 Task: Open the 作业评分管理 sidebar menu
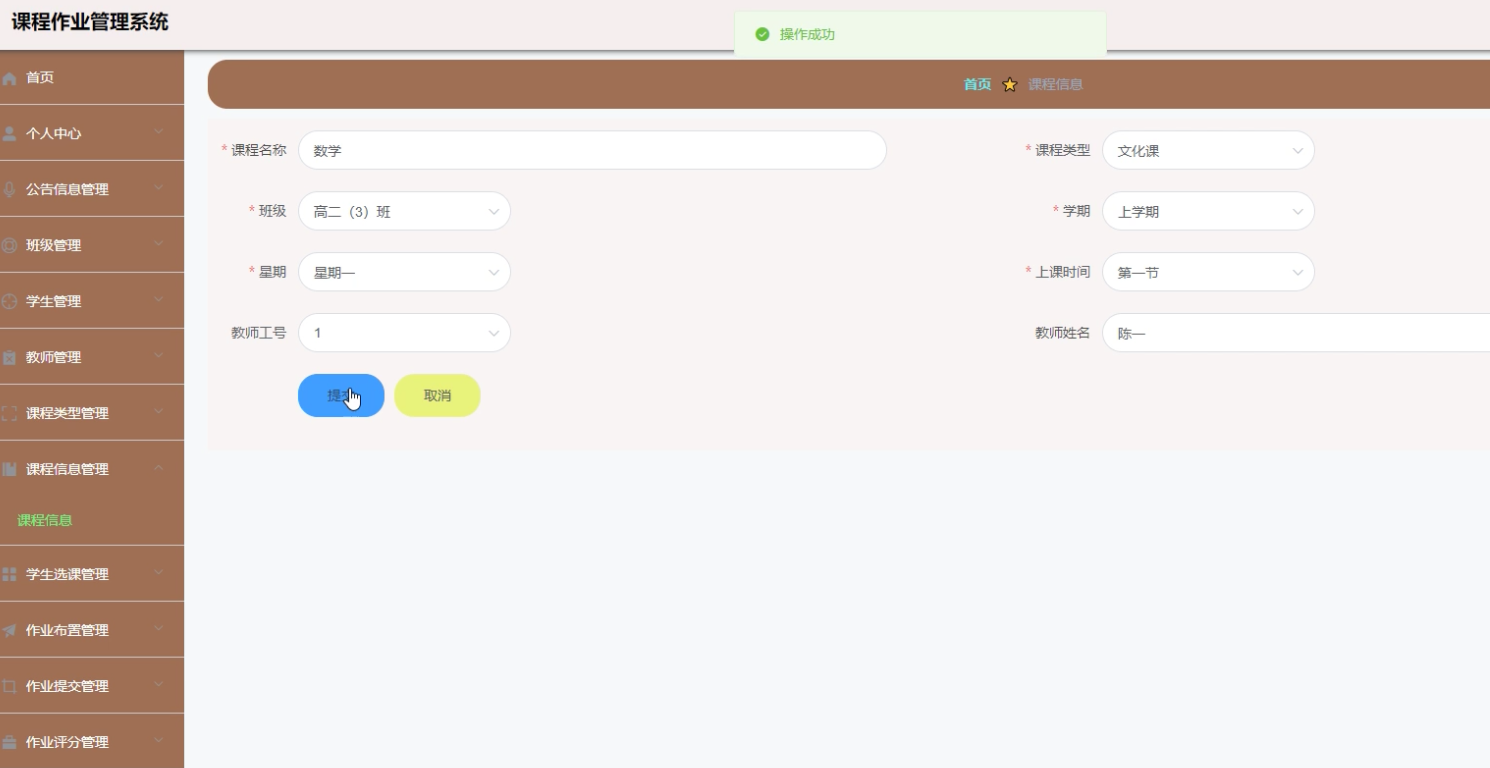click(x=92, y=743)
